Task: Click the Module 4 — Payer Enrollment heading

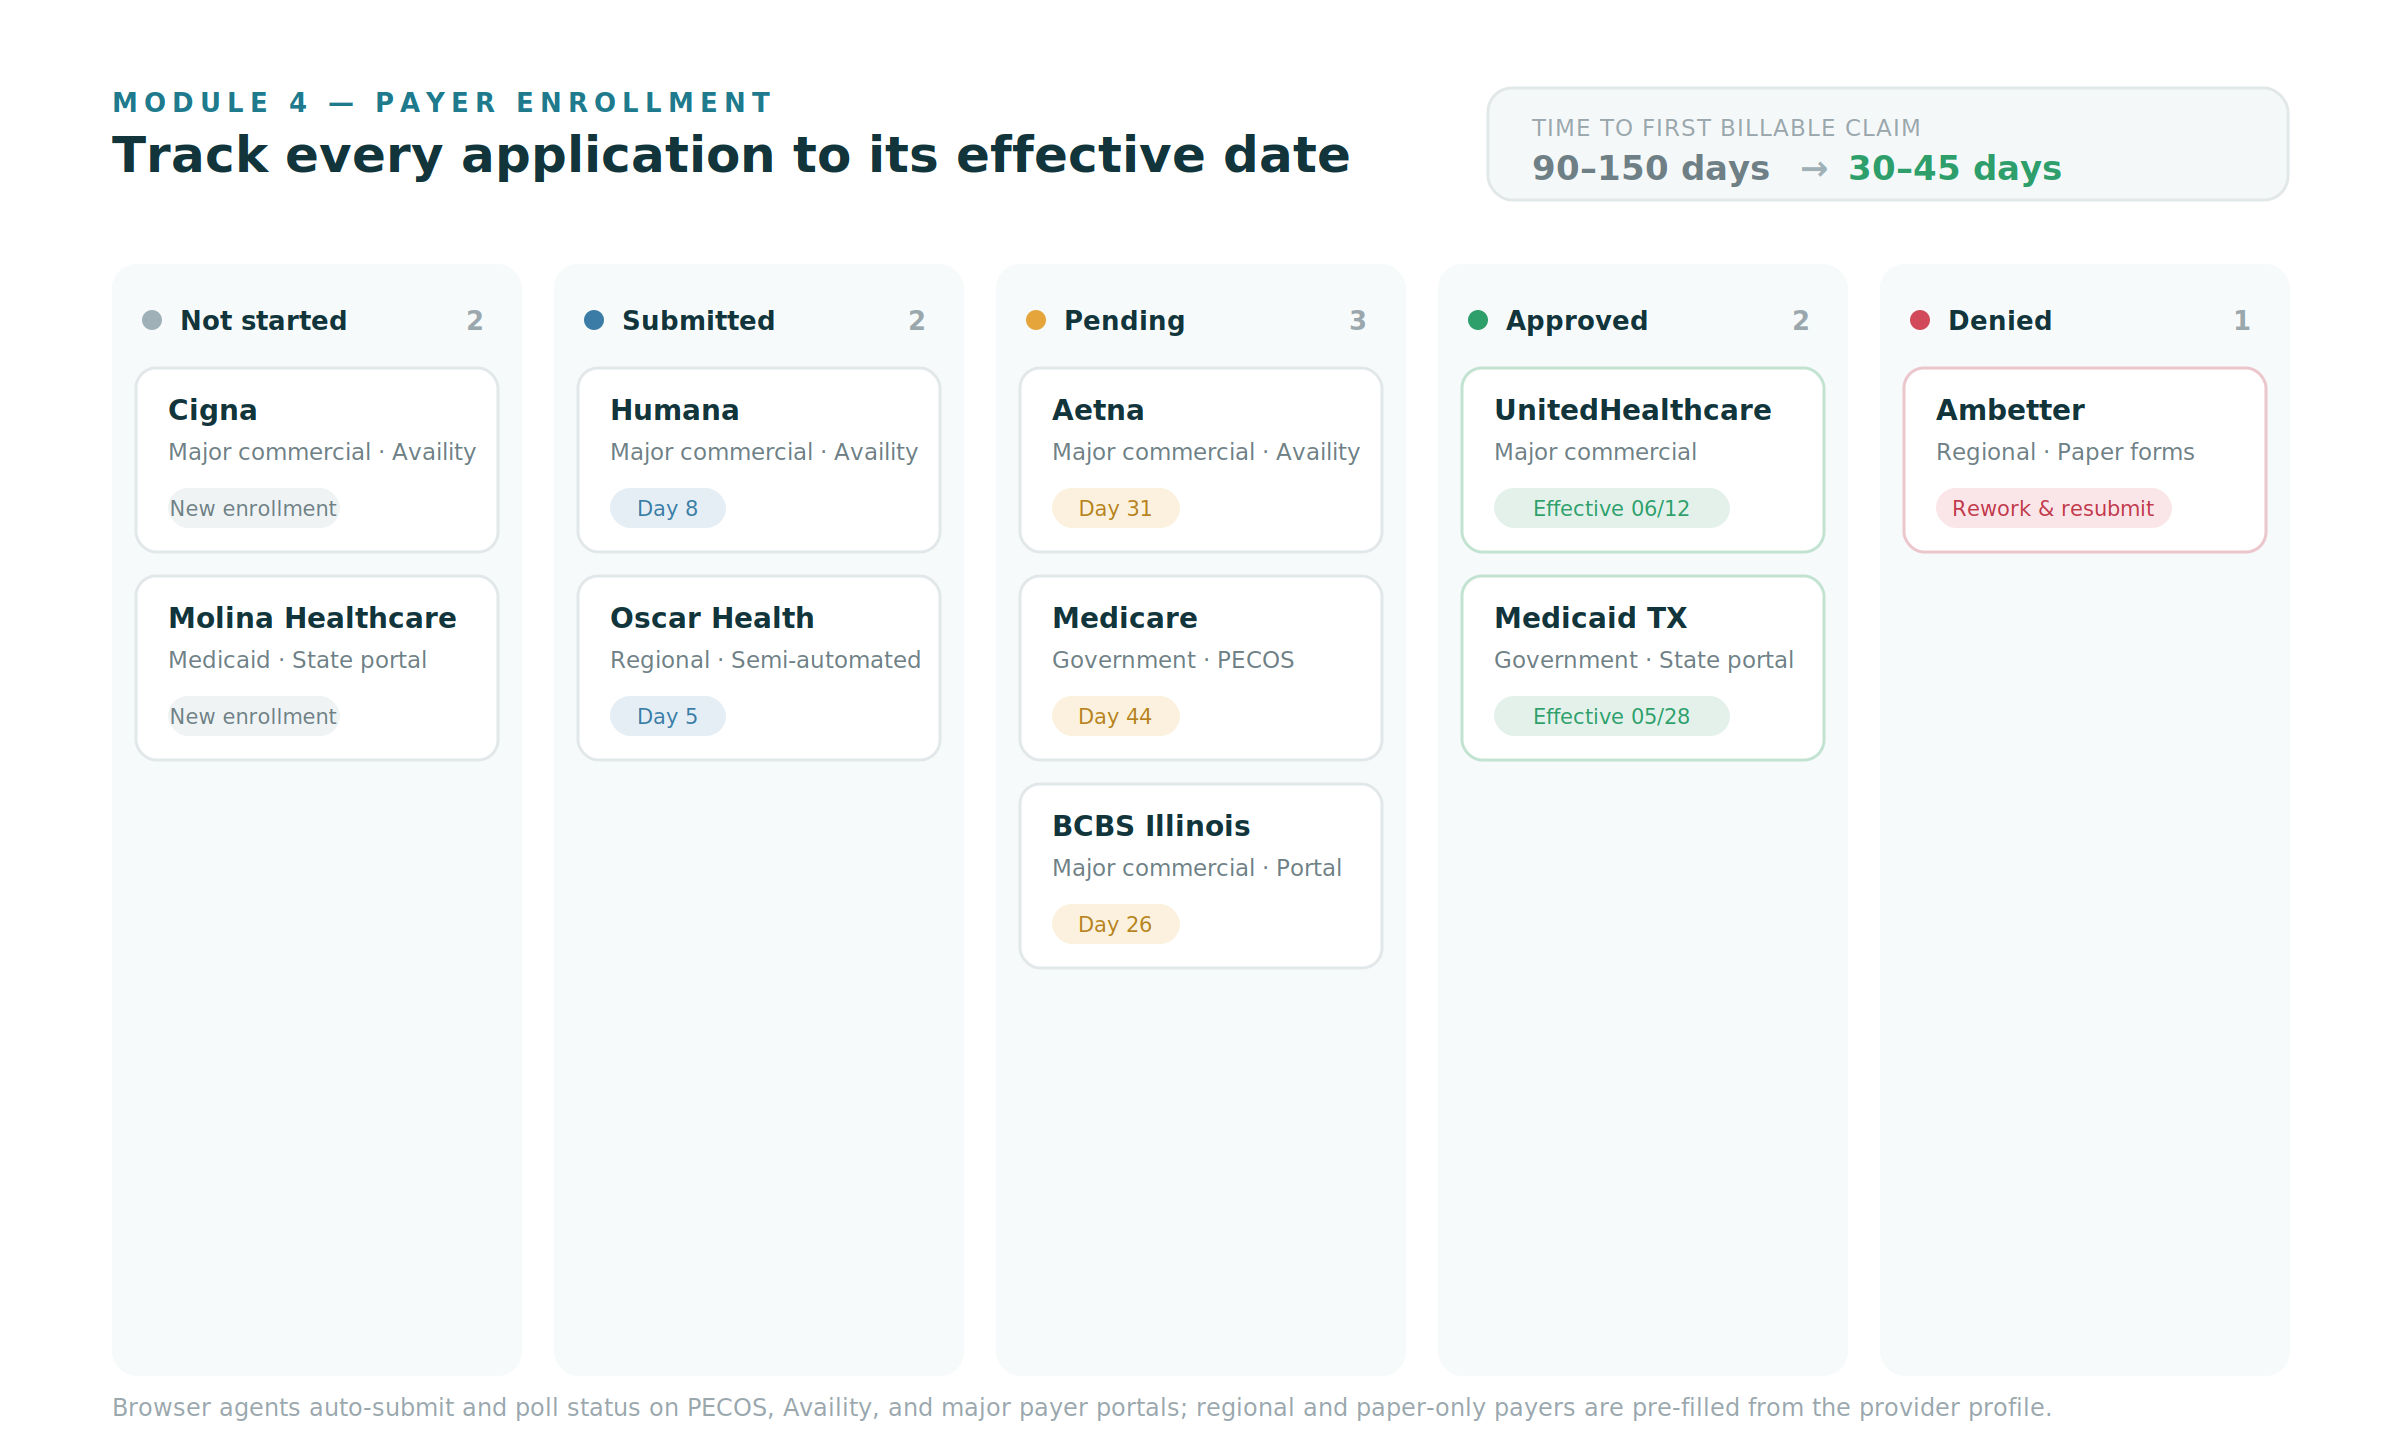Action: click(x=442, y=102)
